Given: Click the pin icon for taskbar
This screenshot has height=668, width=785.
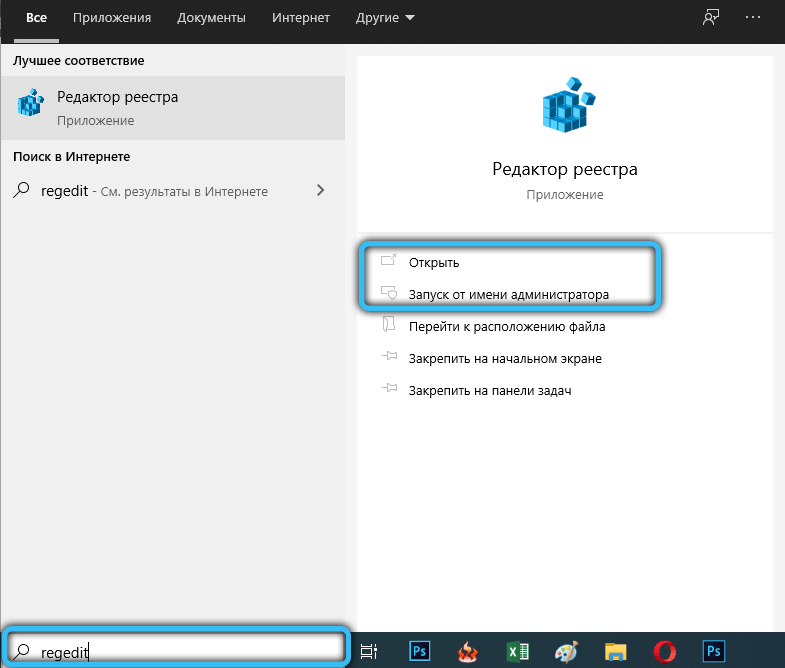Looking at the screenshot, I should [x=389, y=388].
